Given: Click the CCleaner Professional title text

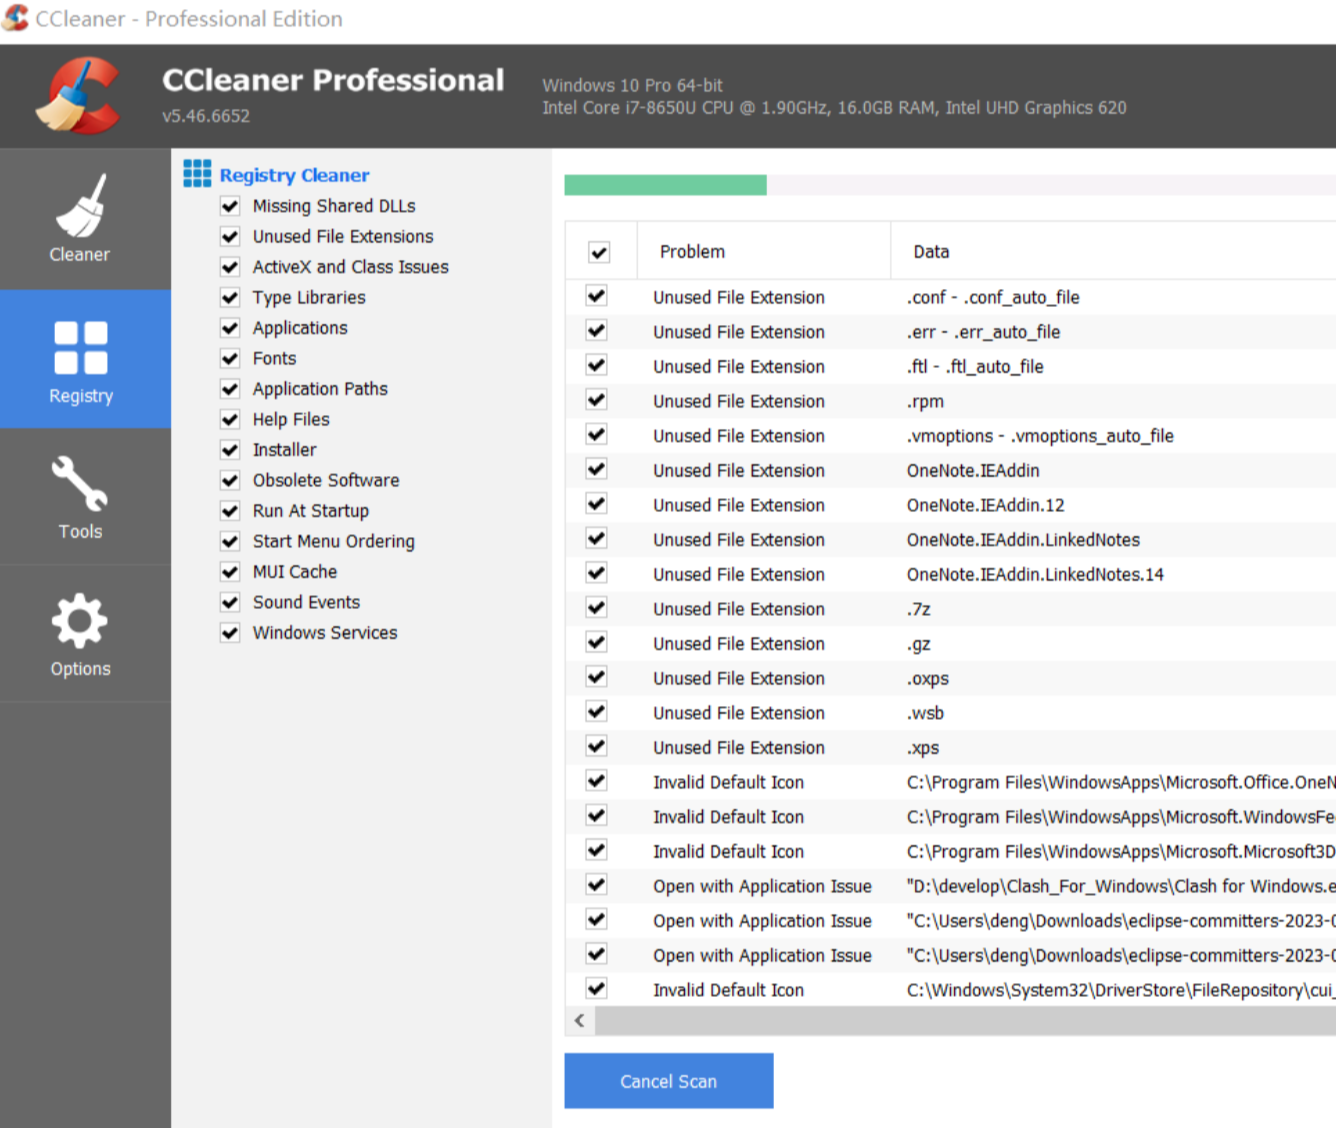Looking at the screenshot, I should tap(333, 80).
